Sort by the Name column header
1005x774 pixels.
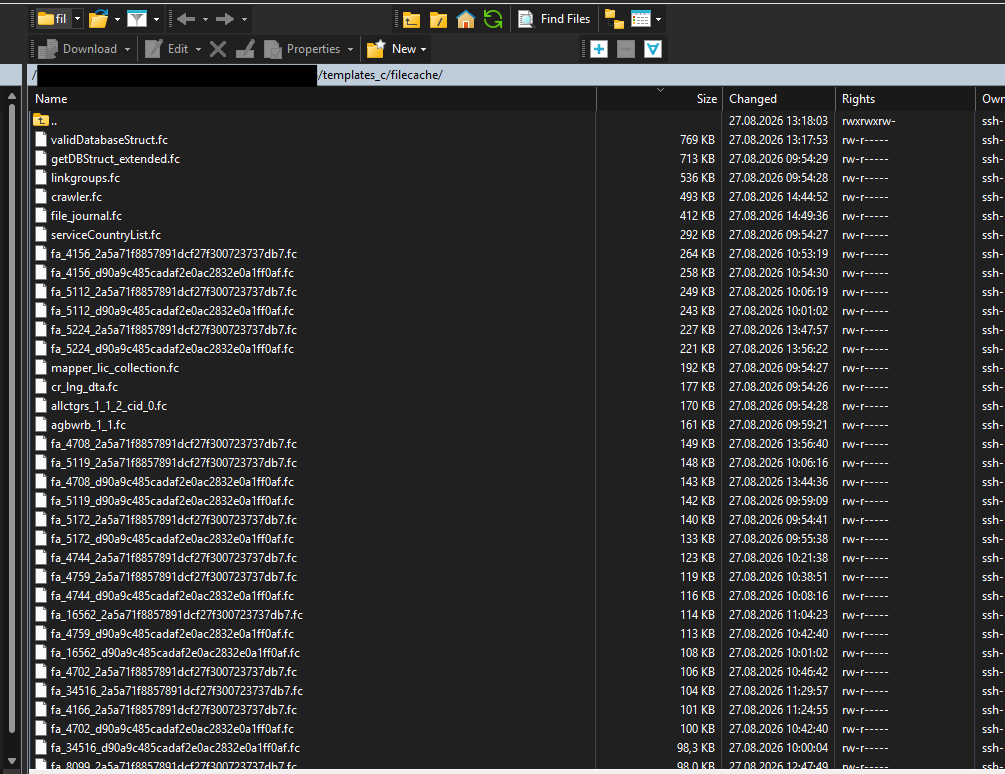point(313,99)
